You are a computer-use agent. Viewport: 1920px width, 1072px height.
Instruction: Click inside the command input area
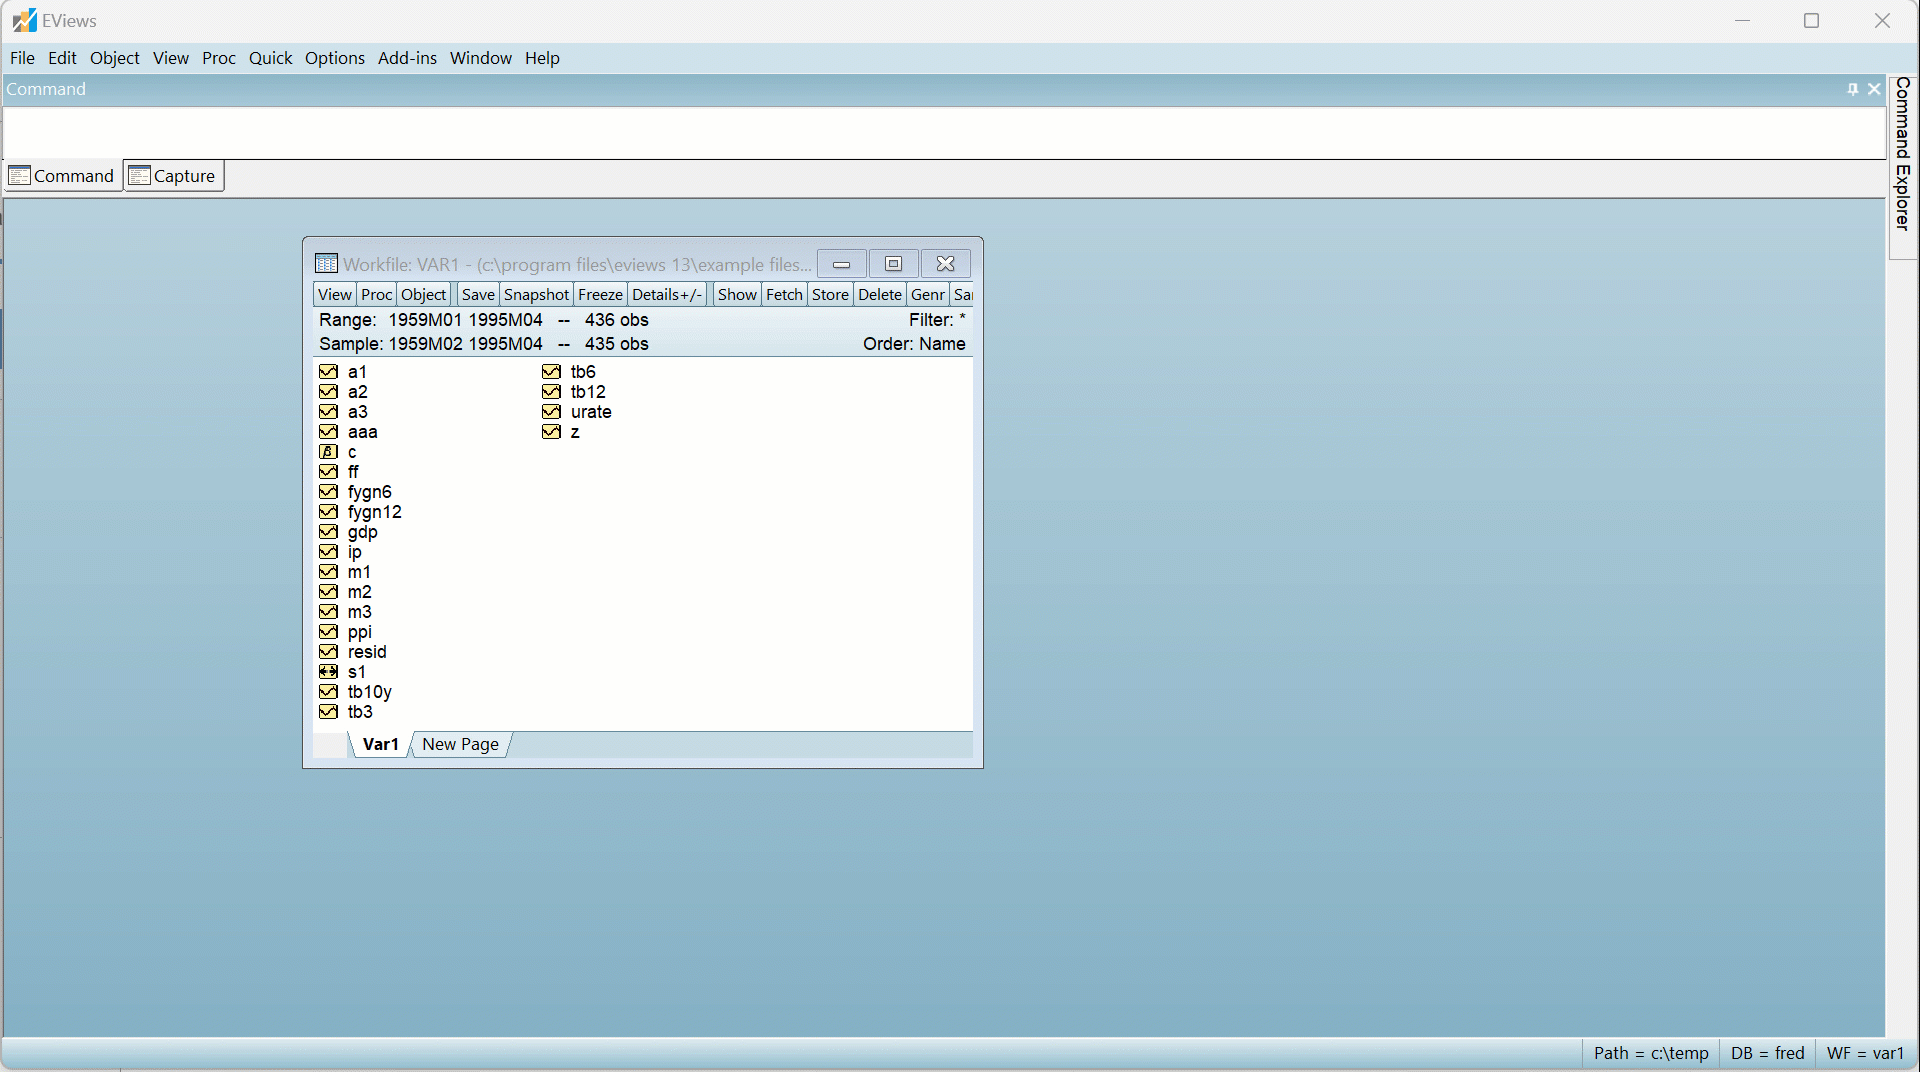[944, 132]
